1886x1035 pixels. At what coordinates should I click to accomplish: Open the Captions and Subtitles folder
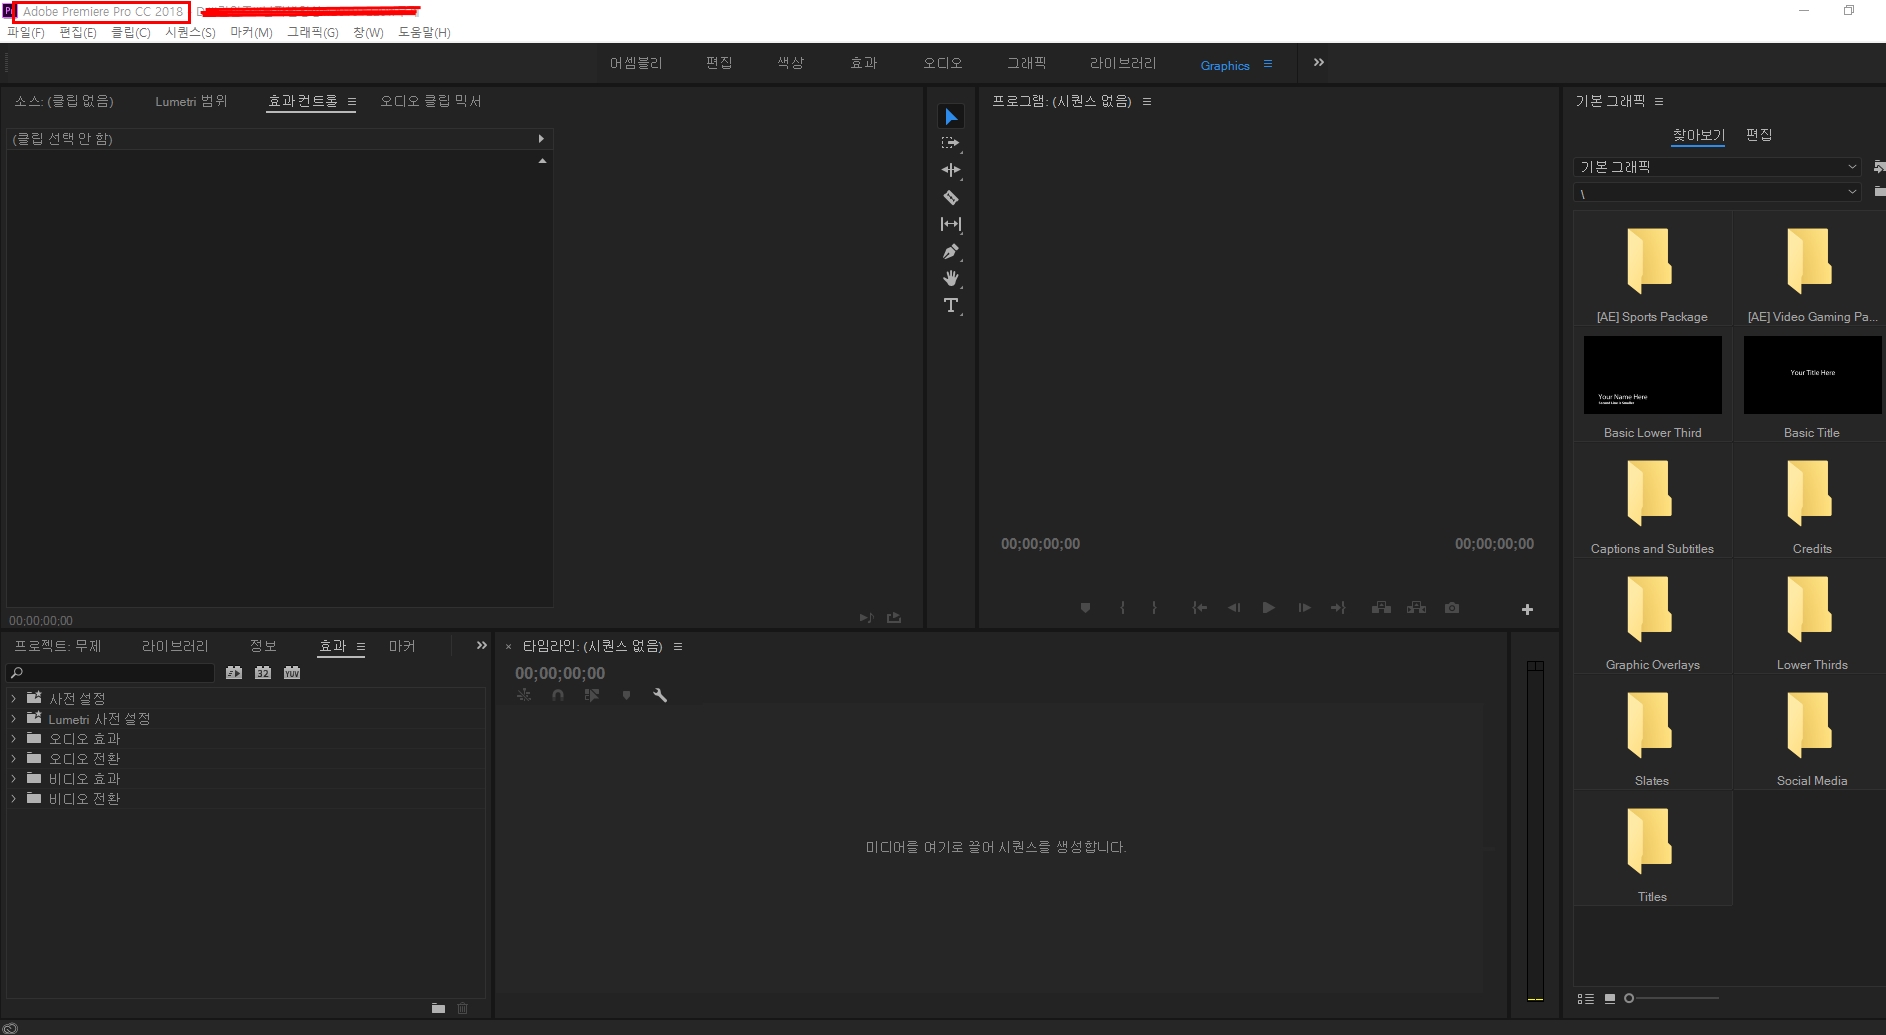point(1652,500)
